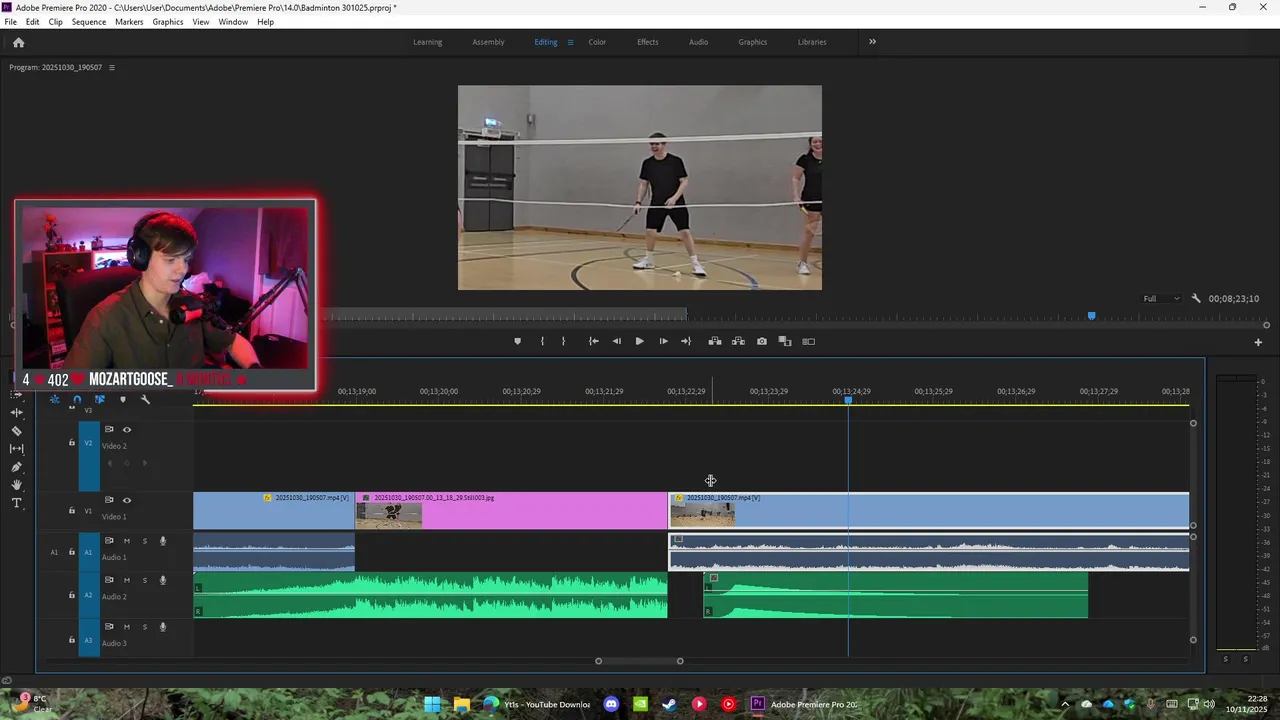Play the program monitor video
The width and height of the screenshot is (1280, 720).
tap(639, 341)
